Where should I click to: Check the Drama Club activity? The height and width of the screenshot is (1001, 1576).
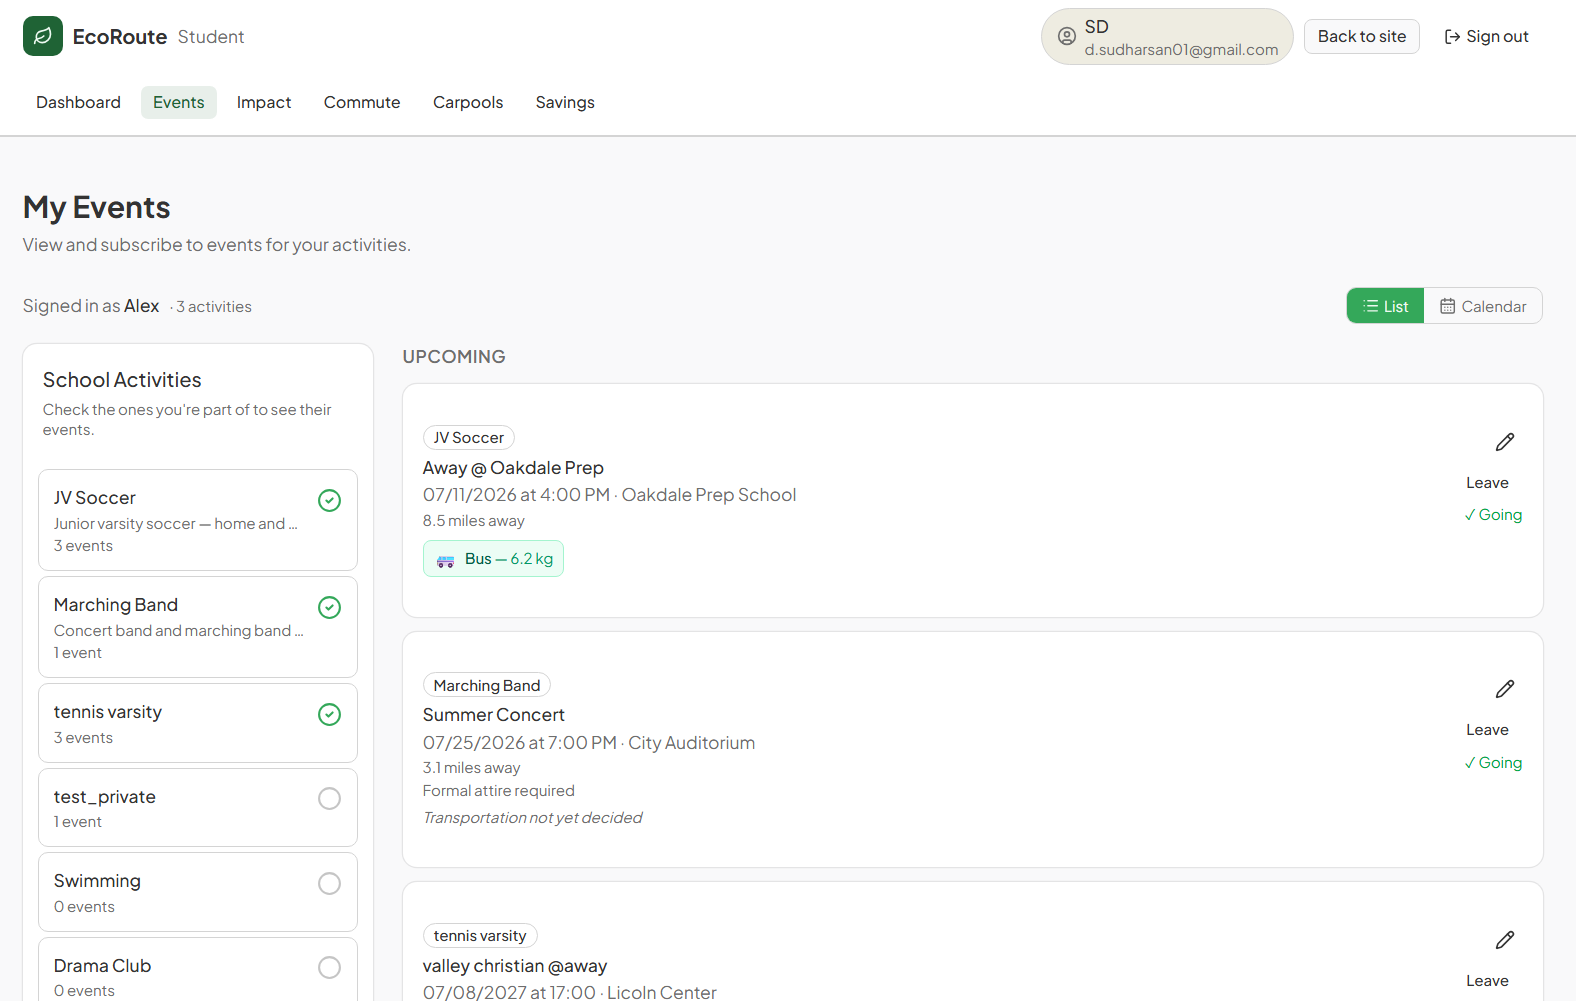329,967
